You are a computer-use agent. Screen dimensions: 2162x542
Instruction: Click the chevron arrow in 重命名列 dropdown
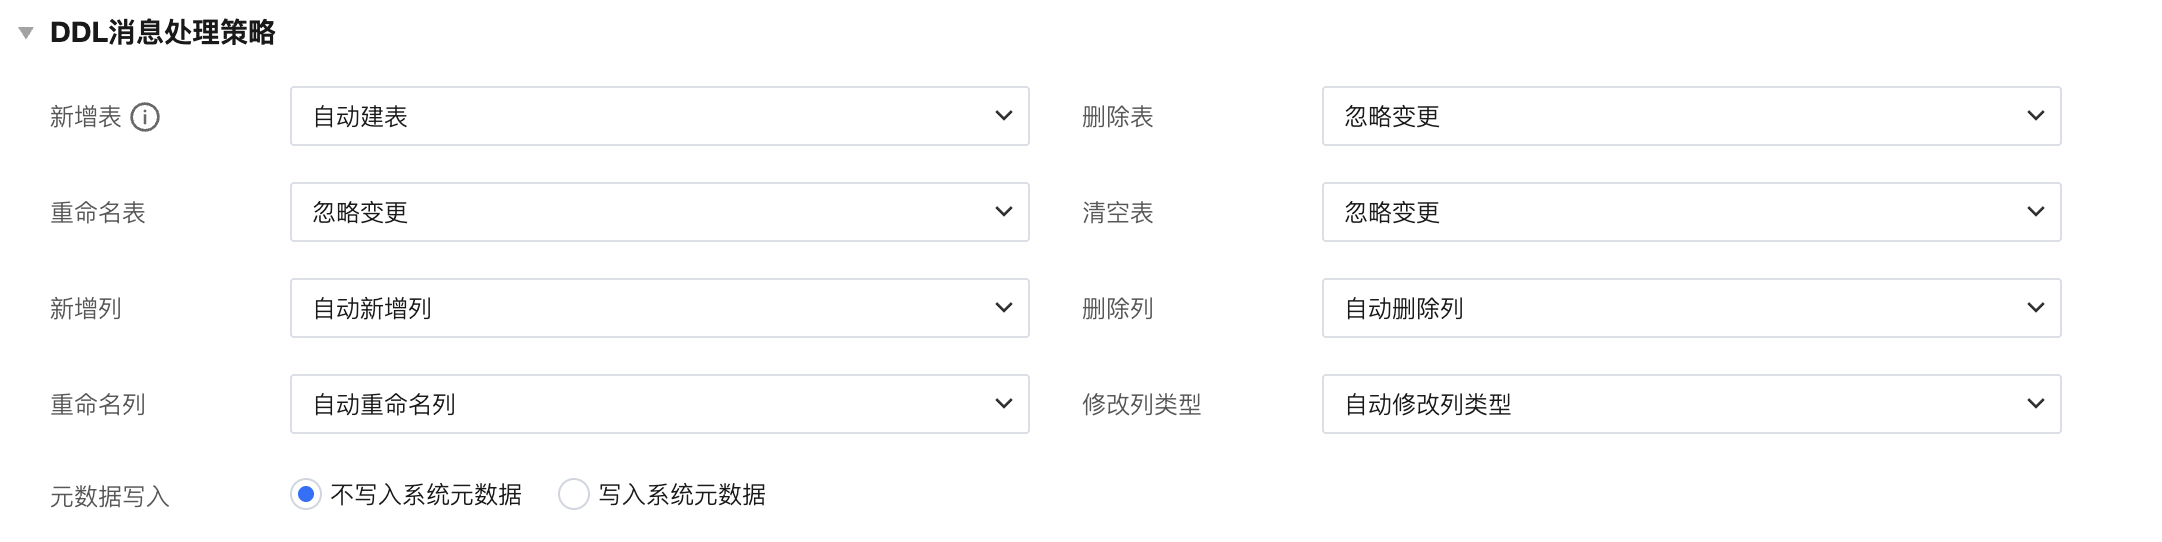[x=1004, y=404]
